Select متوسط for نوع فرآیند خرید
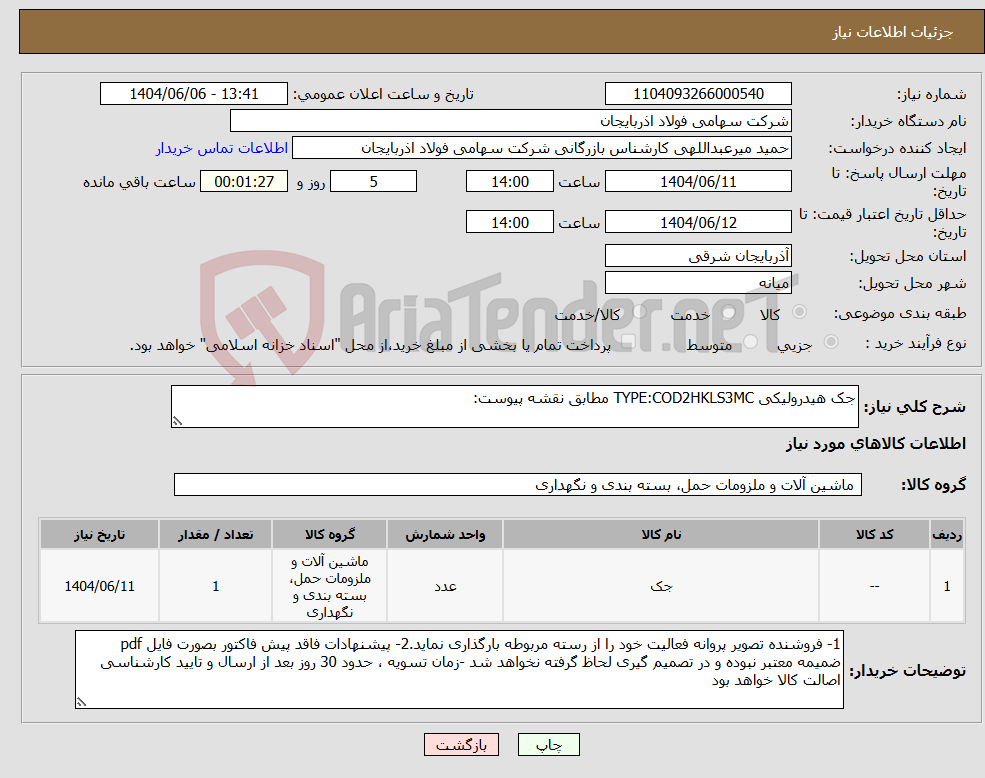Image resolution: width=985 pixels, height=778 pixels. 748,343
